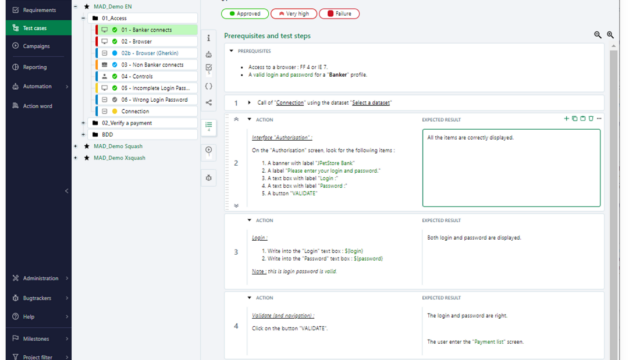Click the "Prerequisites and test steps" heading
This screenshot has width=640, height=360.
click(267, 36)
